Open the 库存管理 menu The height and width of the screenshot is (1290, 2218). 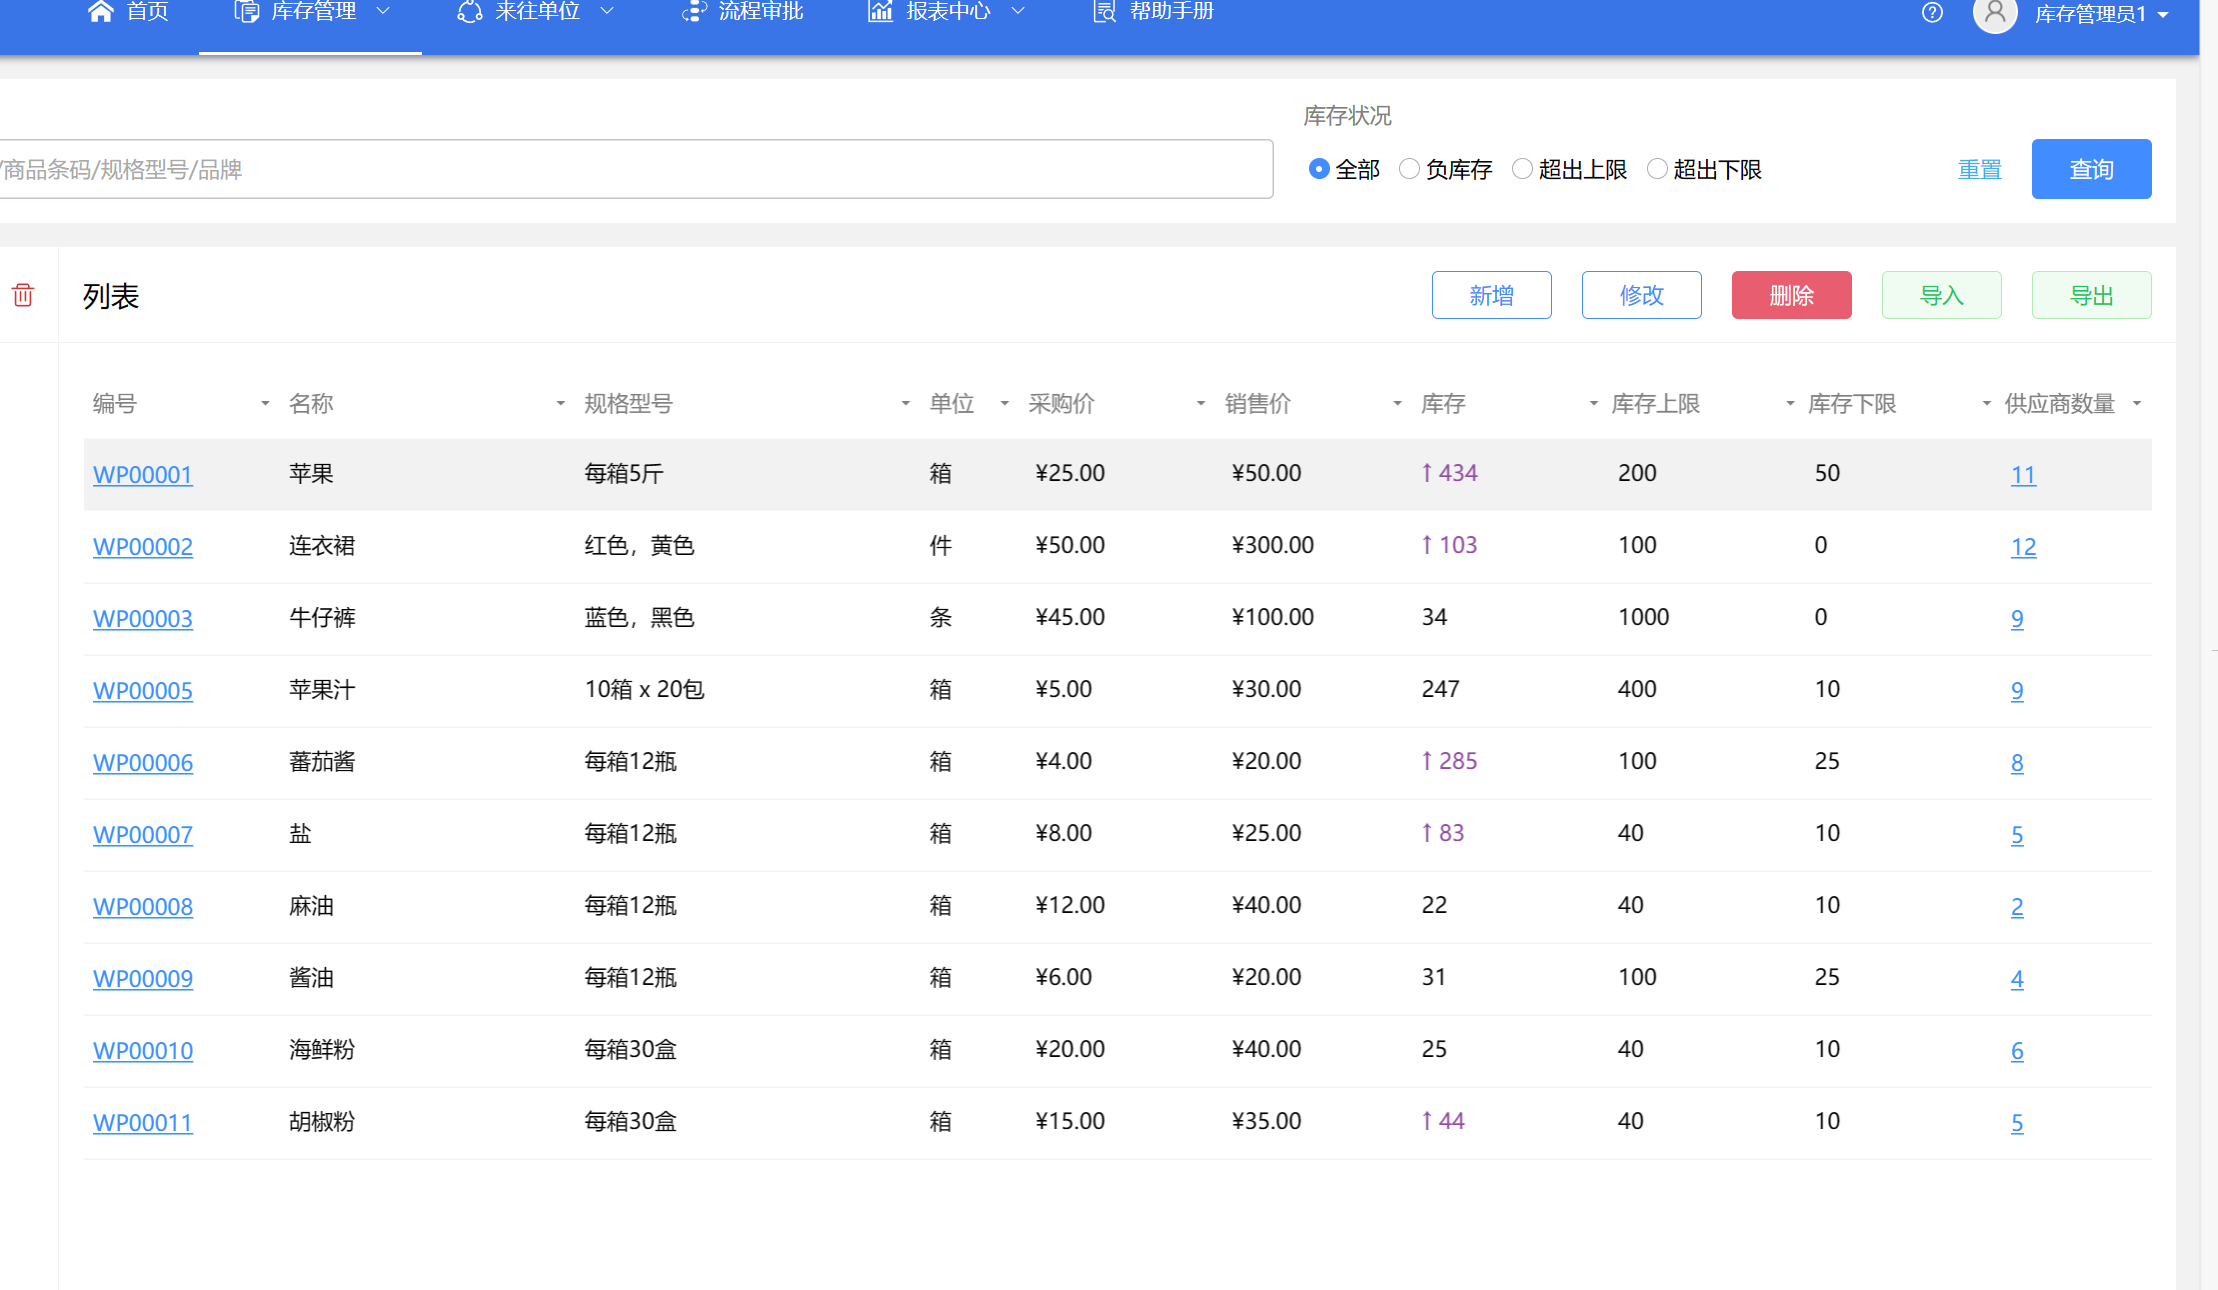click(314, 11)
